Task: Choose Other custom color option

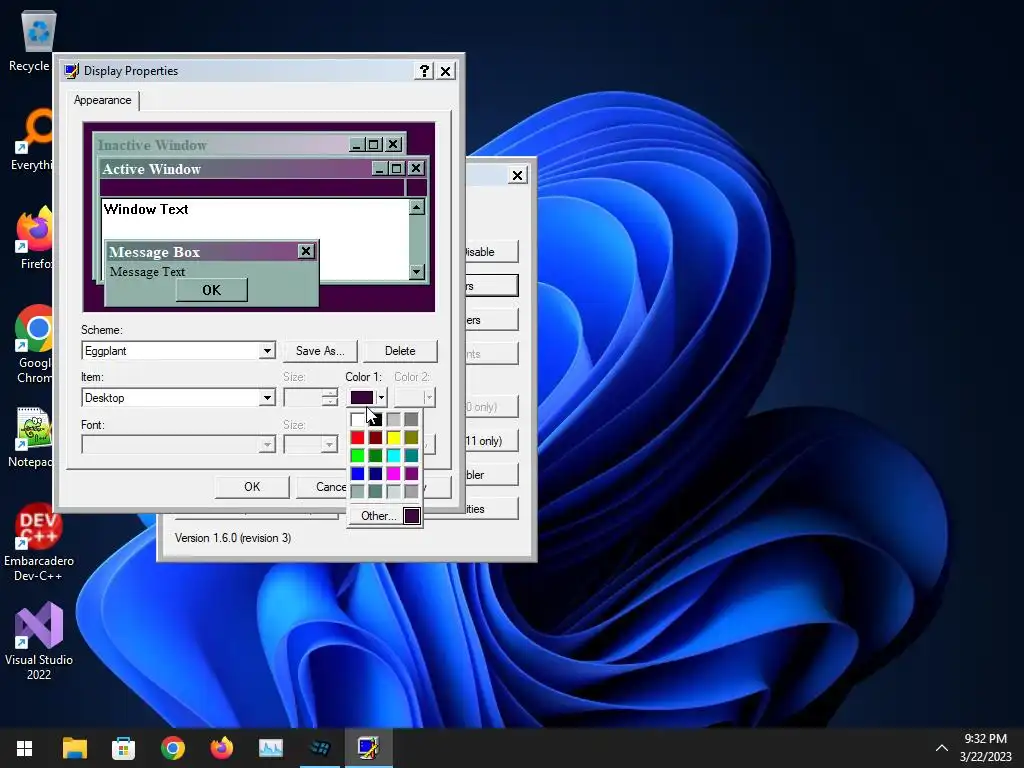Action: pyautogui.click(x=378, y=516)
